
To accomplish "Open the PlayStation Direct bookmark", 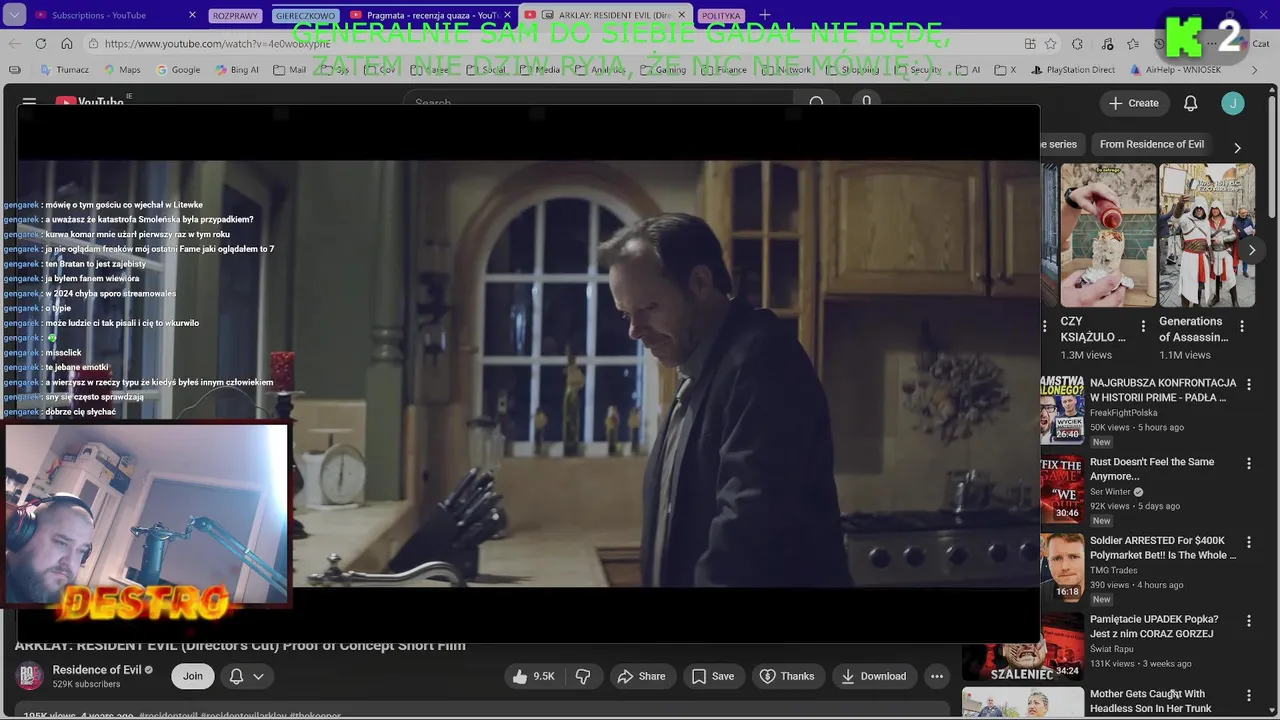I will tap(1071, 70).
